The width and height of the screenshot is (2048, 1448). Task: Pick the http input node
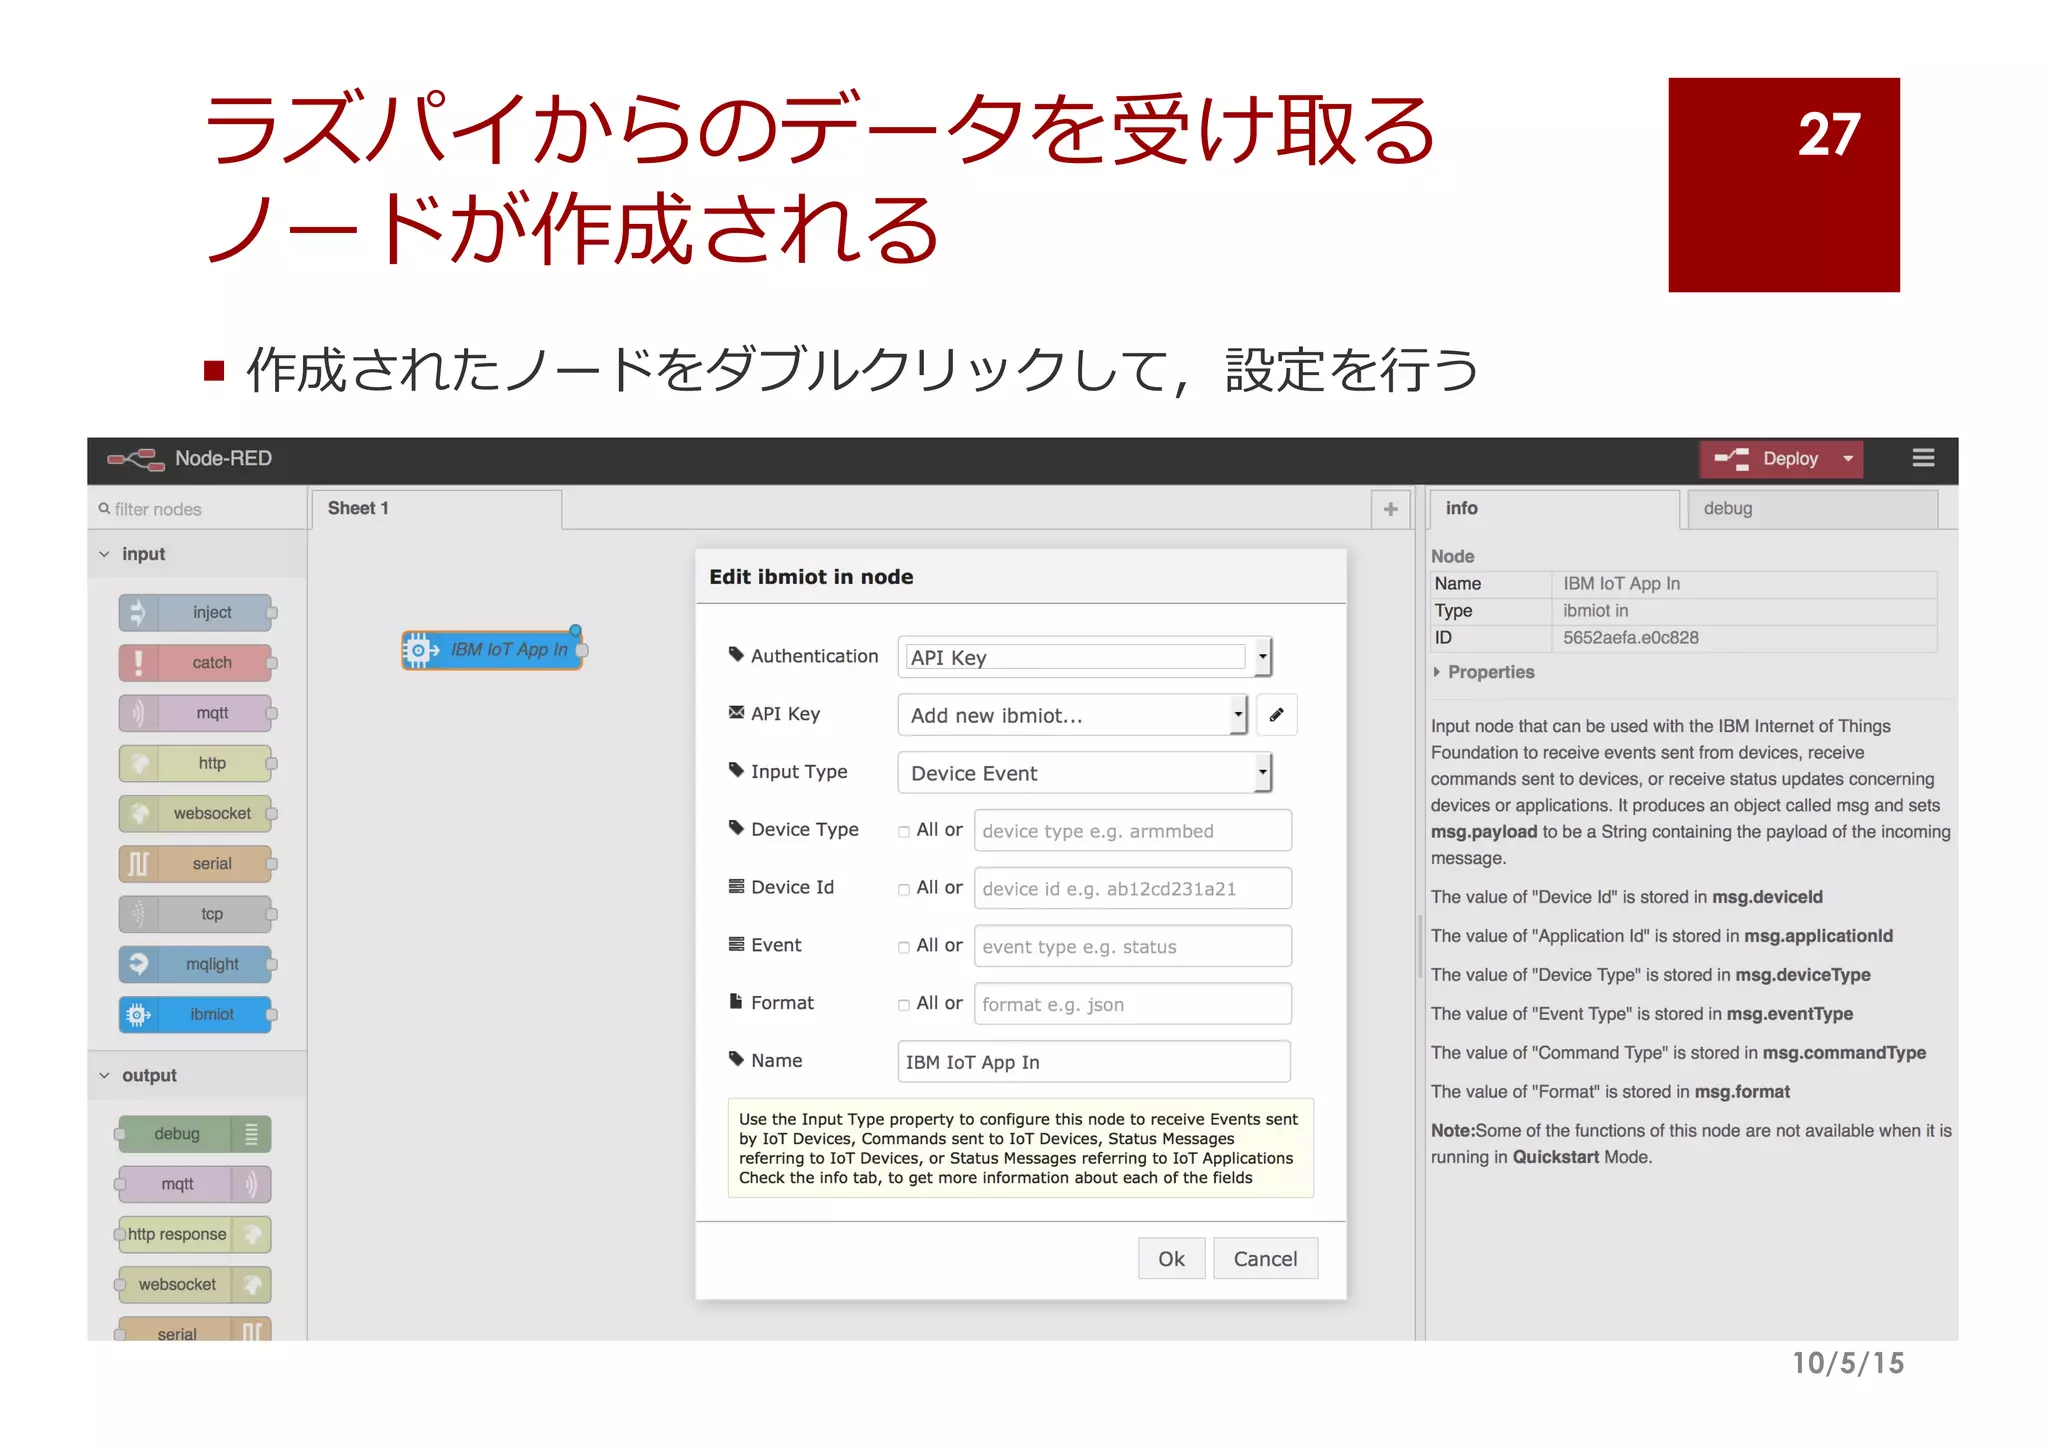tap(196, 763)
